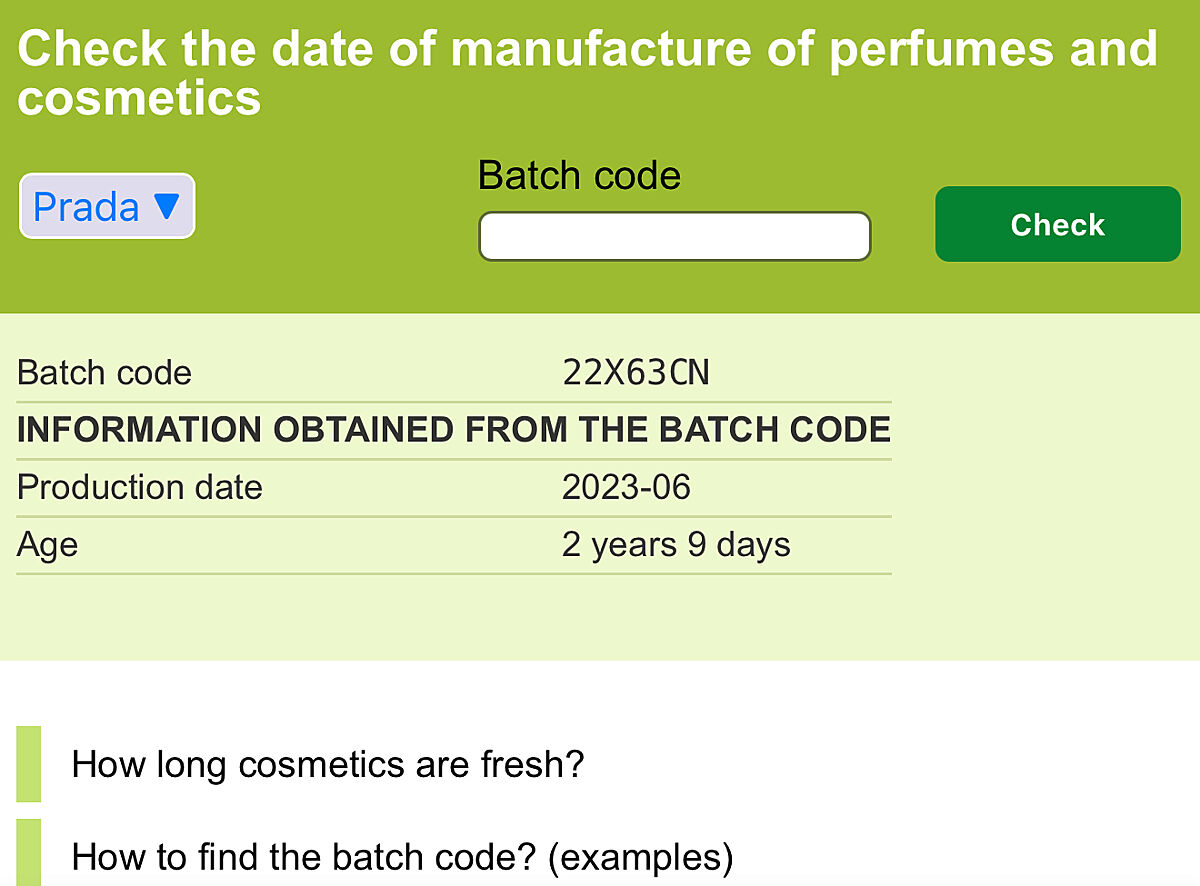This screenshot has width=1200, height=886.
Task: Click the blue triangle arrow beside Prada
Action: click(x=167, y=207)
